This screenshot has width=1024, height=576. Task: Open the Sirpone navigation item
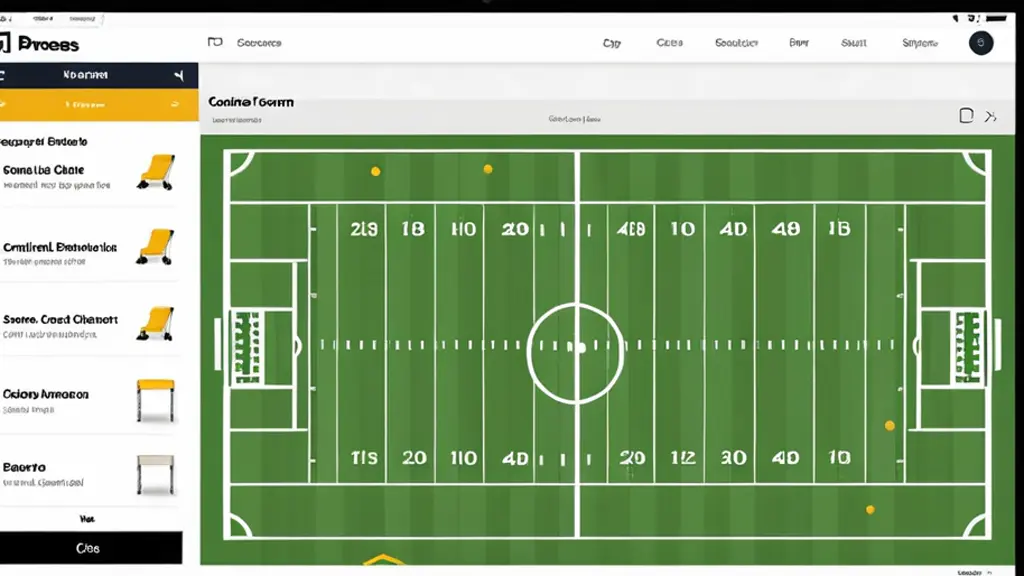[920, 43]
